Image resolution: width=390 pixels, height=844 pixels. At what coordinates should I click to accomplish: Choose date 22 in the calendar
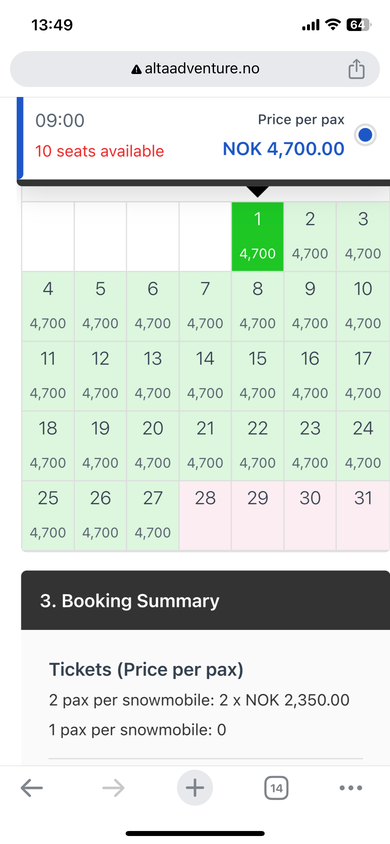[x=258, y=446]
